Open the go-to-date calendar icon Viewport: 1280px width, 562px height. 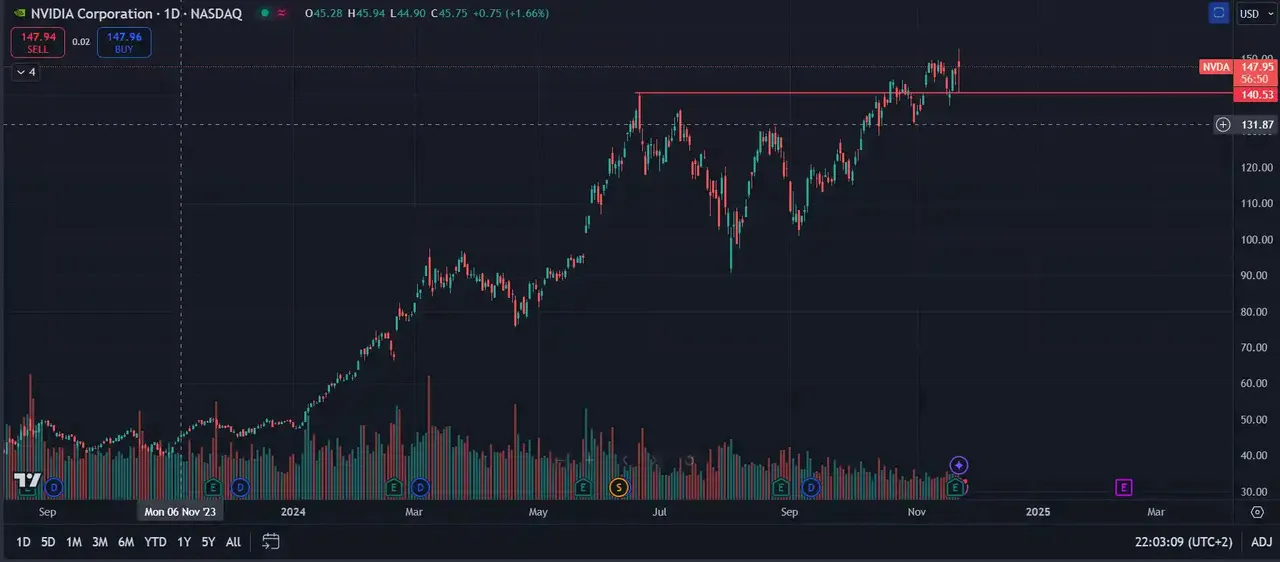[x=270, y=541]
